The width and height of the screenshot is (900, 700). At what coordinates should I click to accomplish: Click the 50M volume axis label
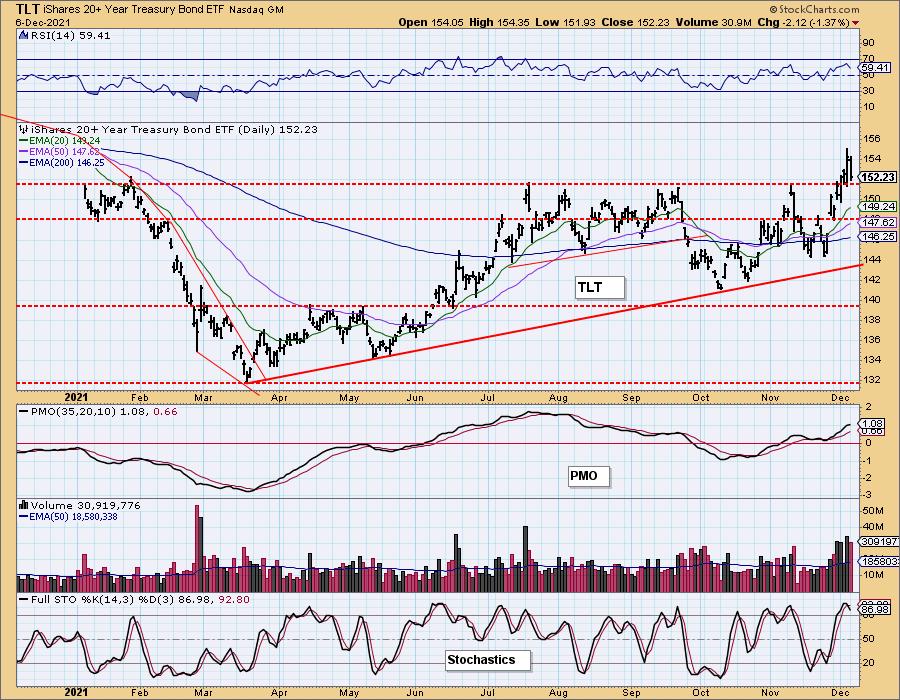tap(872, 510)
